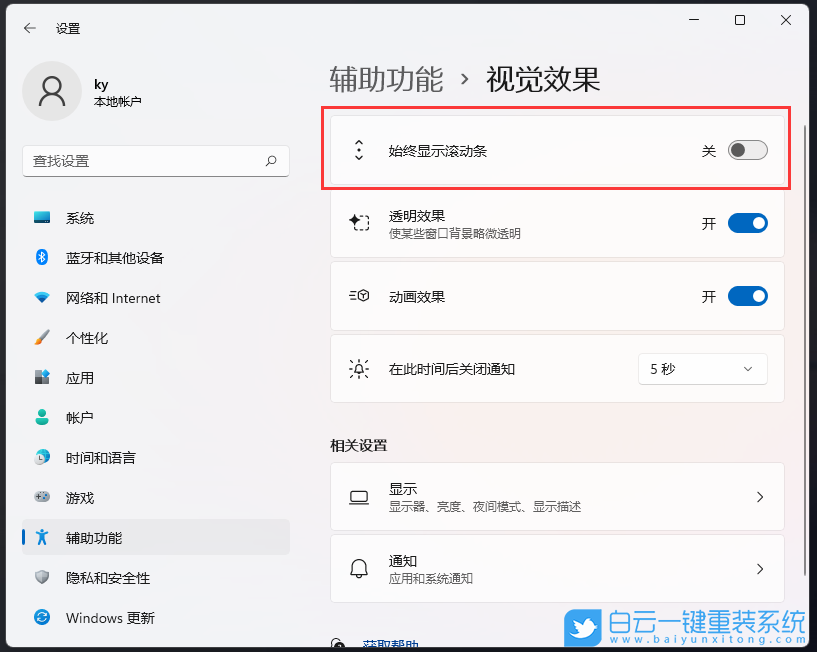Expand the 通知 related setting
The width and height of the screenshot is (817, 652).
click(x=556, y=569)
